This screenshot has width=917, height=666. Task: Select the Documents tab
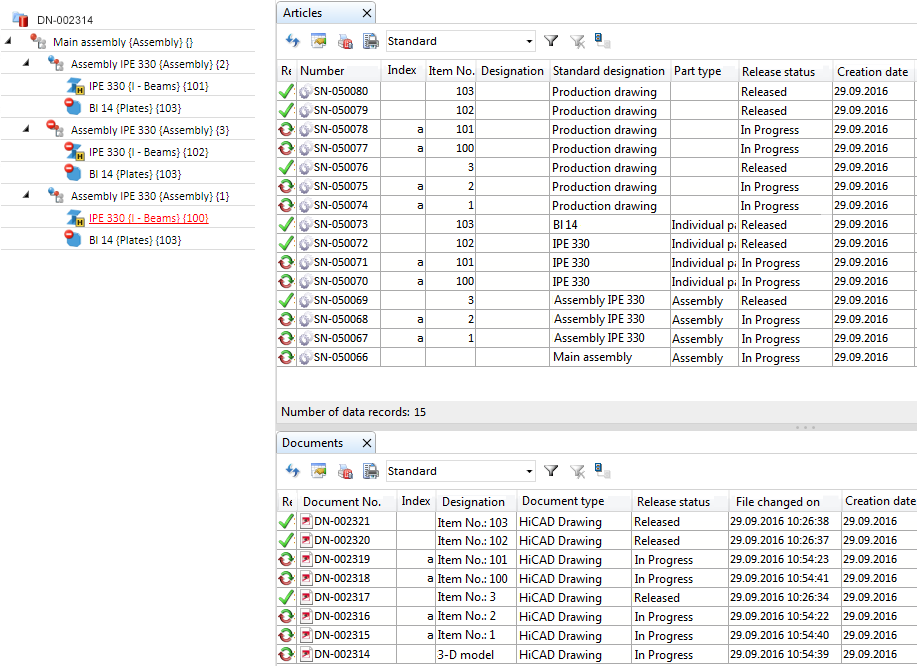point(312,443)
